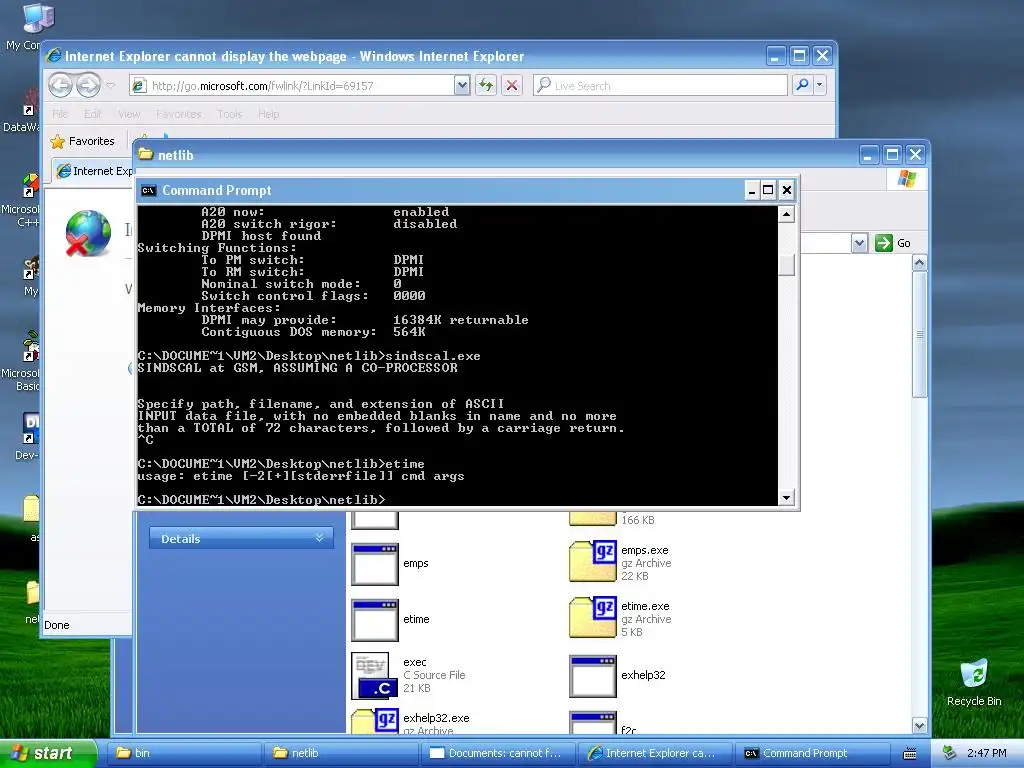Click the netlib folder title bar icon
This screenshot has width=1024, height=768.
[x=146, y=155]
